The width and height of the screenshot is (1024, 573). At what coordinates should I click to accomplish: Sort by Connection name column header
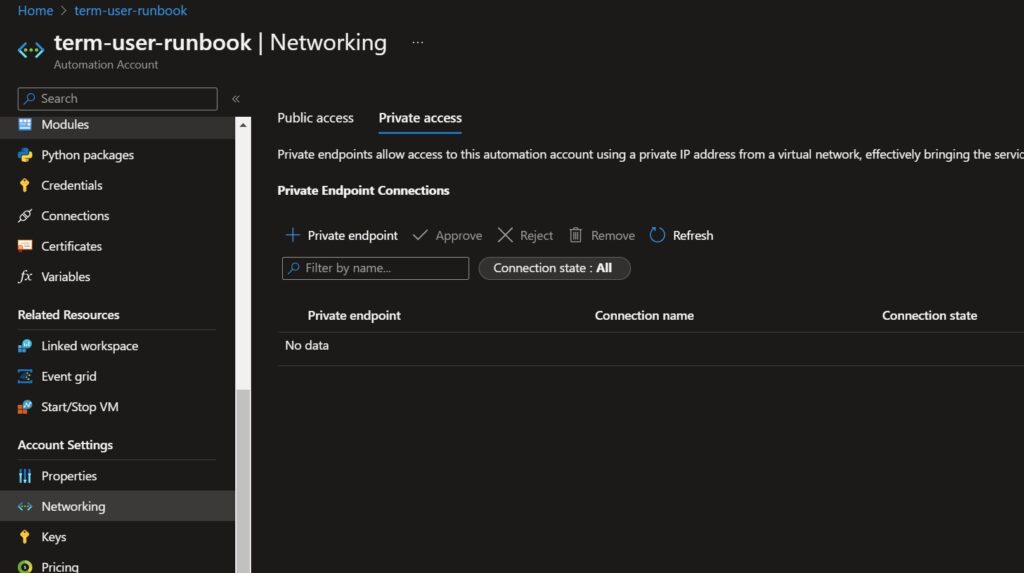pos(644,316)
